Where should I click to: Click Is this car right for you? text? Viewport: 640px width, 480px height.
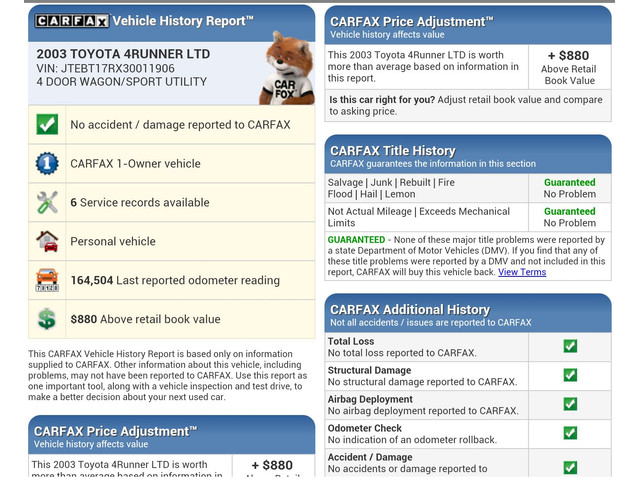[382, 100]
